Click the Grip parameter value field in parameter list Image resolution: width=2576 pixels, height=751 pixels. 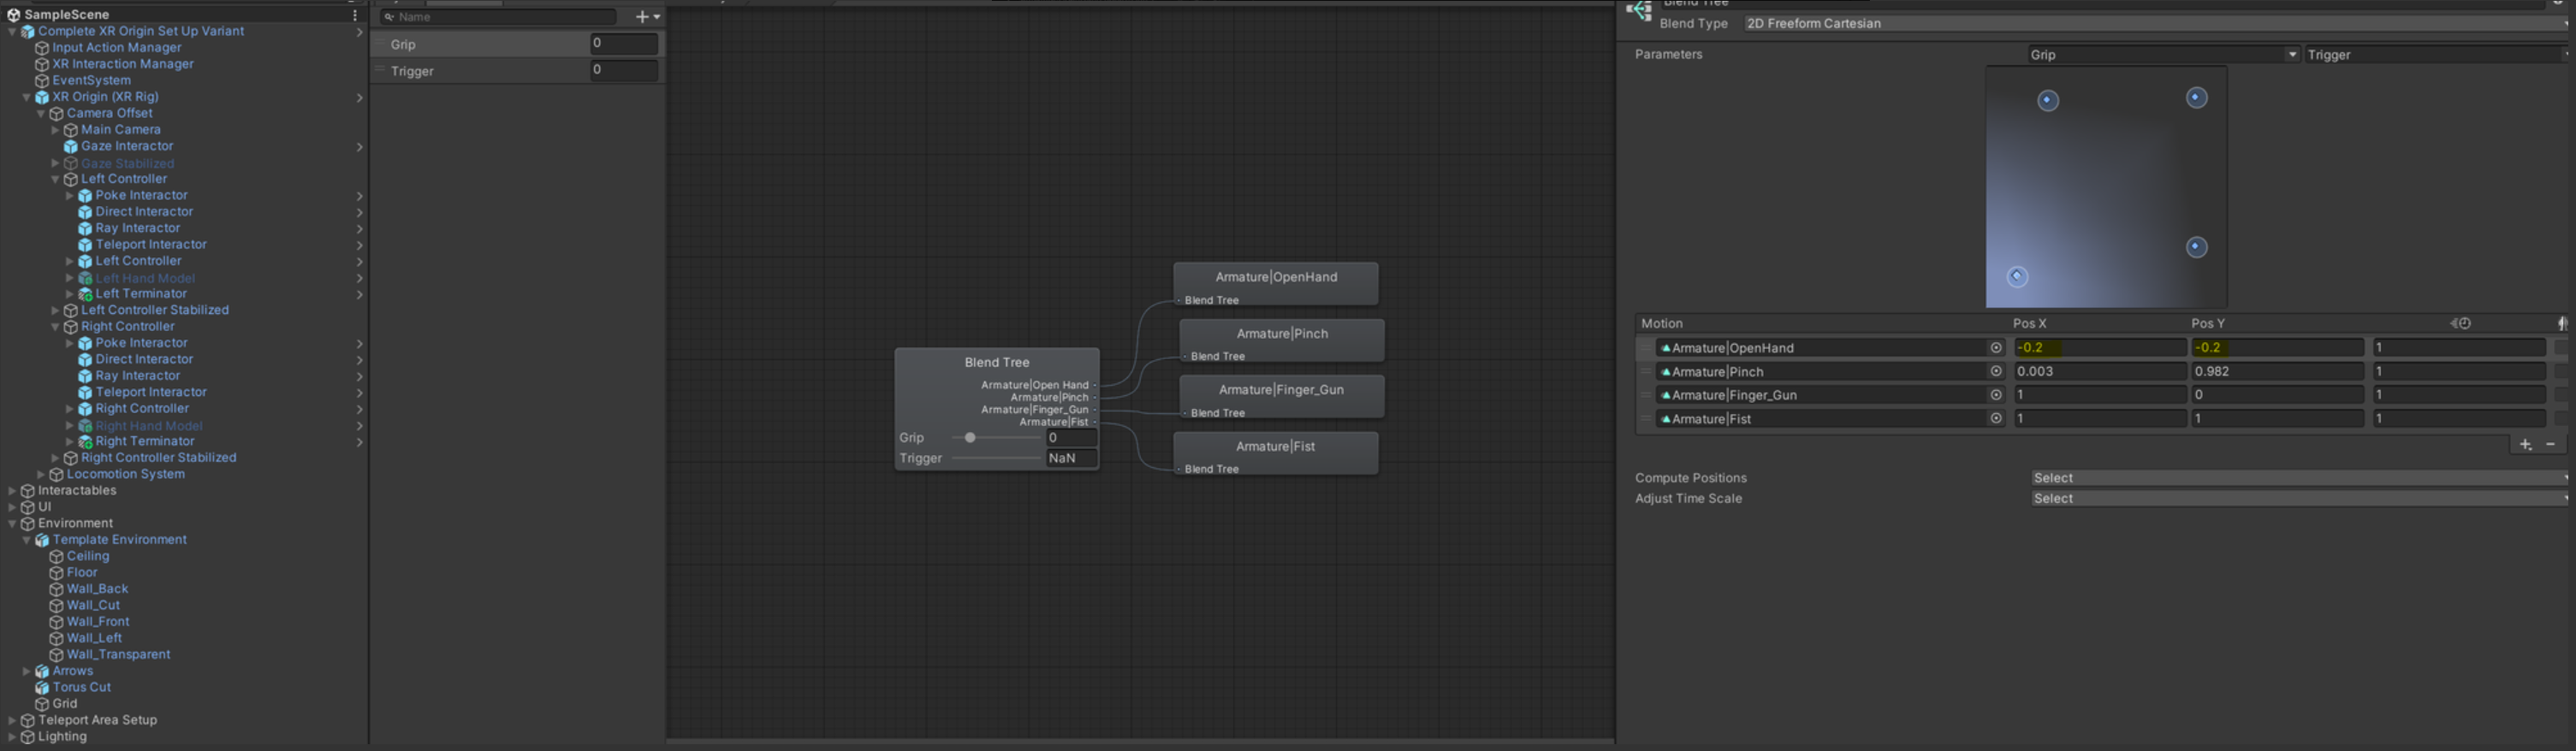(x=624, y=44)
